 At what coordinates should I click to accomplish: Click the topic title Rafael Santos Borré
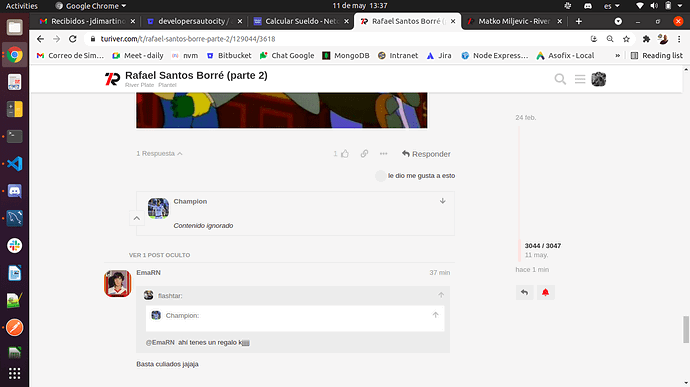click(x=196, y=75)
